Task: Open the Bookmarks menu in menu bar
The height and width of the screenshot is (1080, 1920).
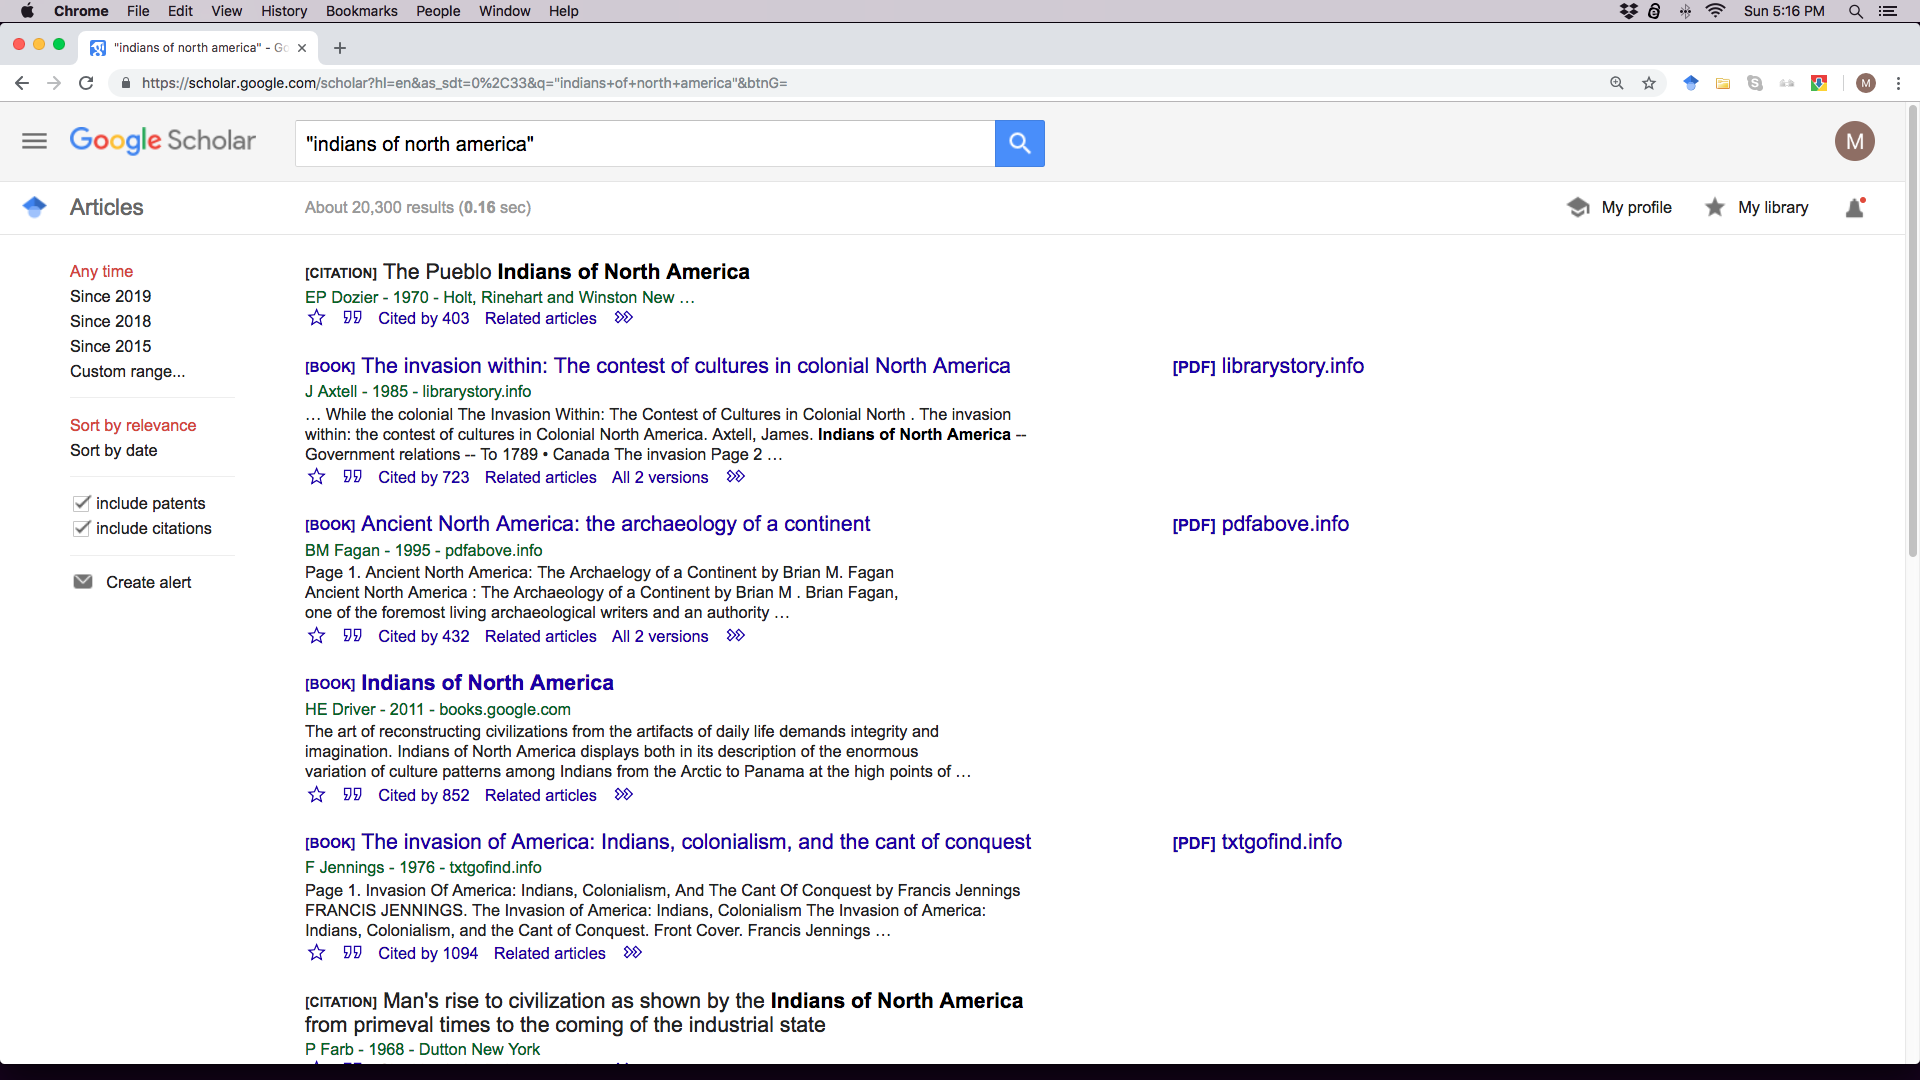Action: coord(361,11)
